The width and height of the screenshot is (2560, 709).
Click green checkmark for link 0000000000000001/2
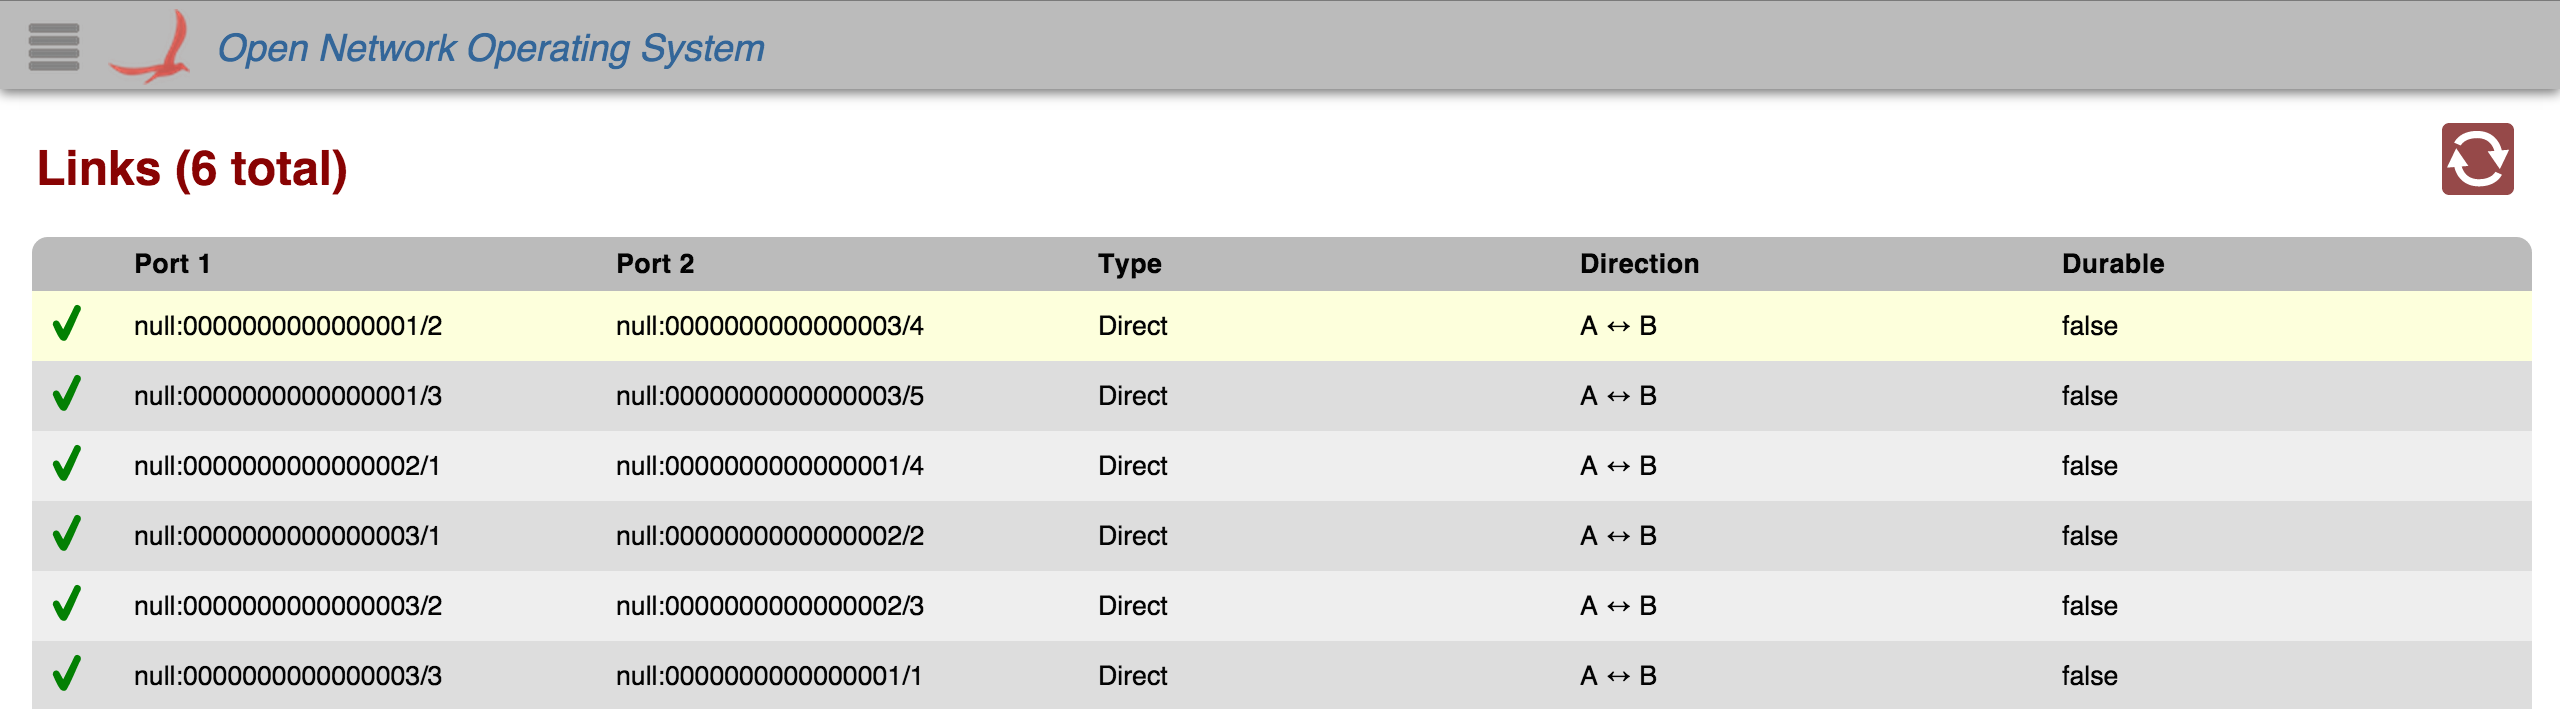tap(67, 325)
